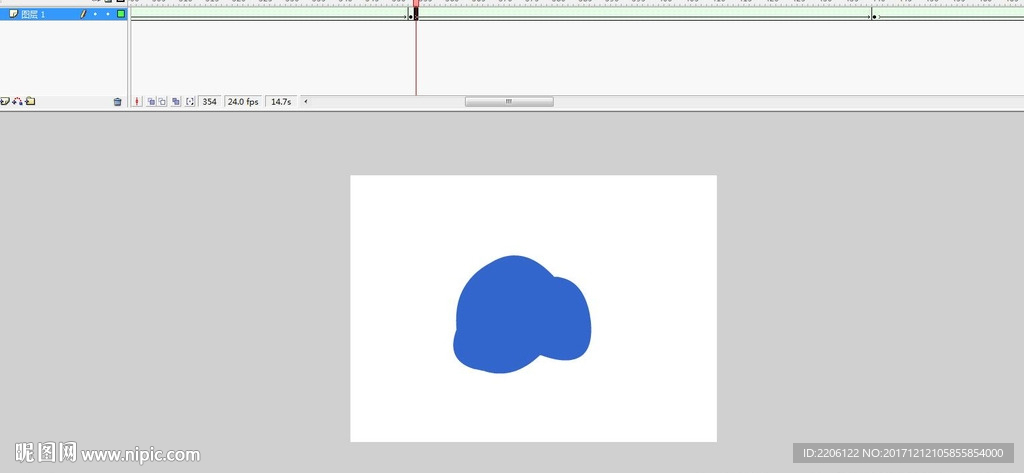Toggle visibility dot for 图层 1

95,14
